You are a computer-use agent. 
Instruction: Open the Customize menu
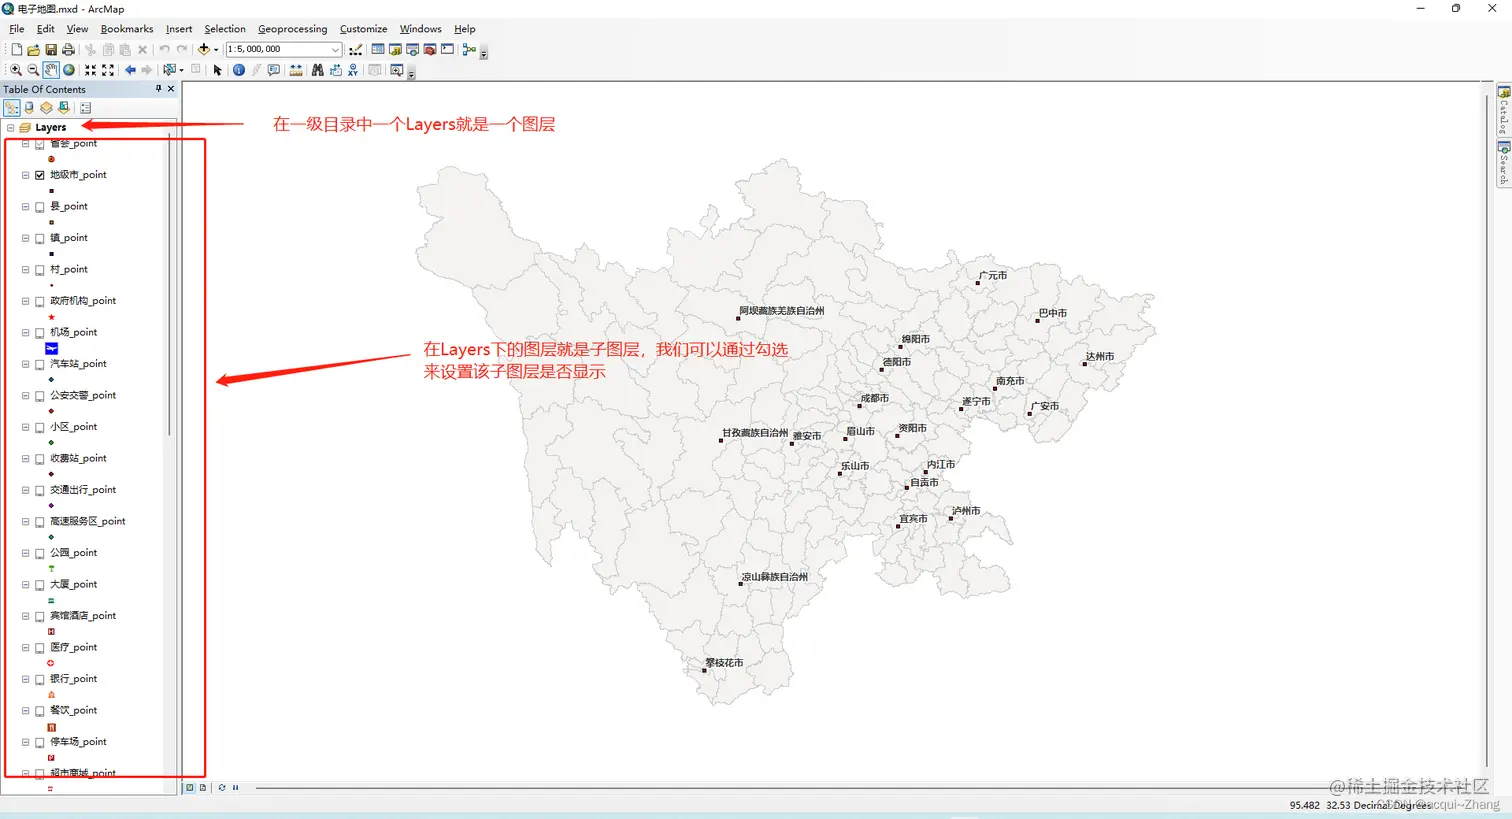[x=363, y=29]
